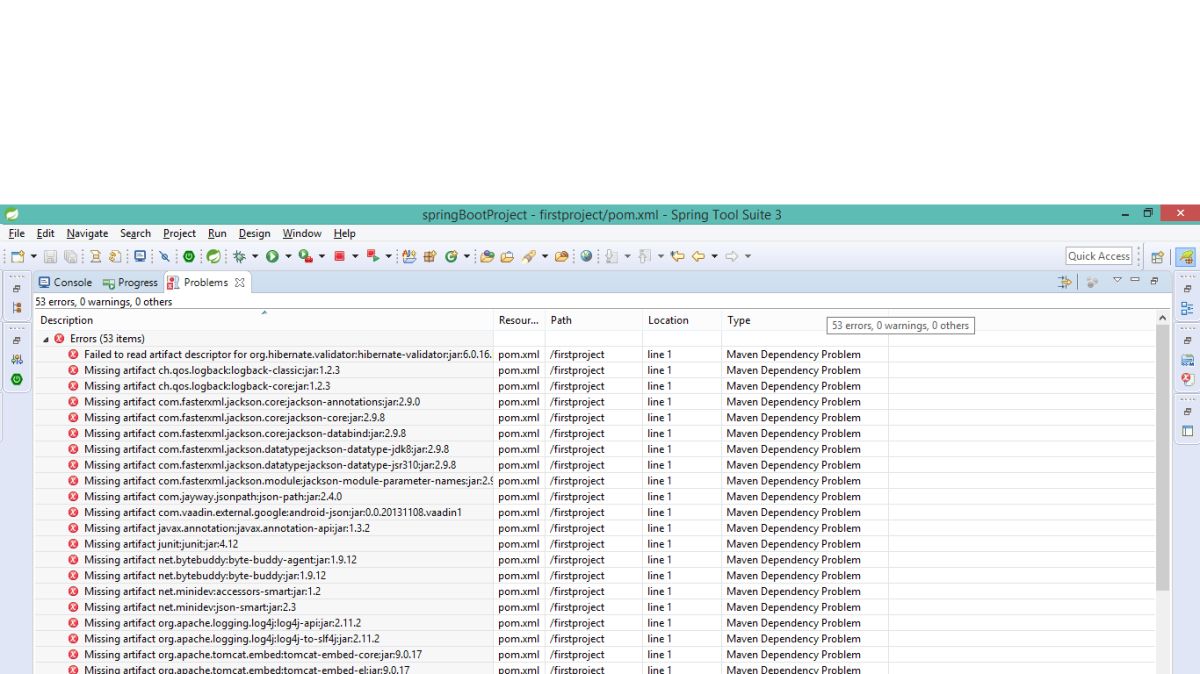Sort by the Type column header
The height and width of the screenshot is (674, 1200).
805,320
